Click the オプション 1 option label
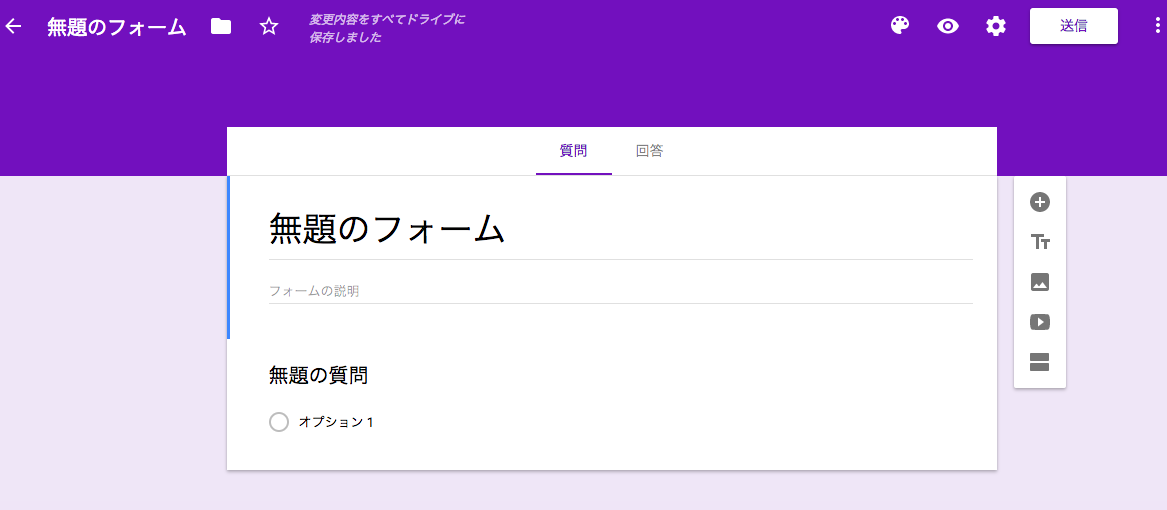Screen dimensions: 1167x510 click(336, 422)
